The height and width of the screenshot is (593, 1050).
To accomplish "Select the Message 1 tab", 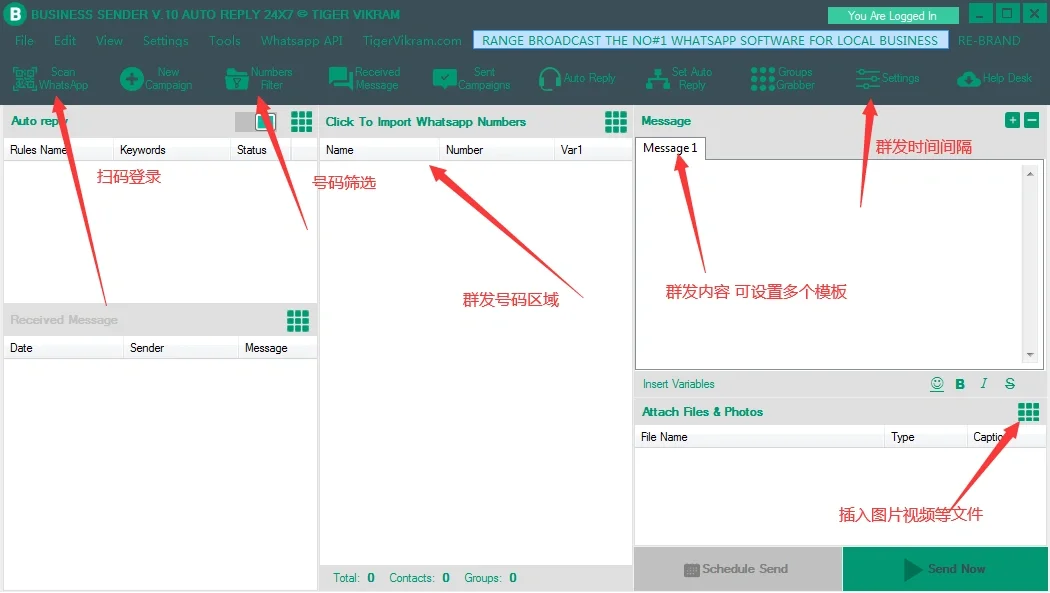I will (670, 148).
